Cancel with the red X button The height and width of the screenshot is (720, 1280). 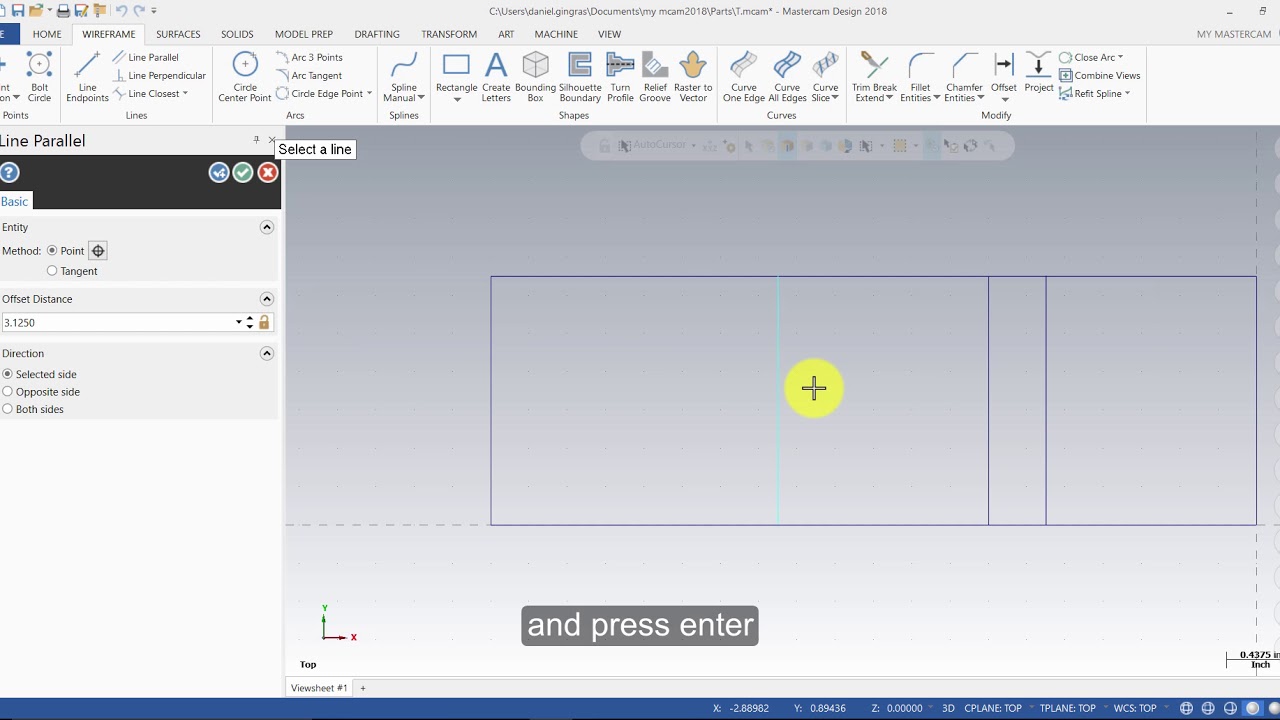pyautogui.click(x=267, y=173)
